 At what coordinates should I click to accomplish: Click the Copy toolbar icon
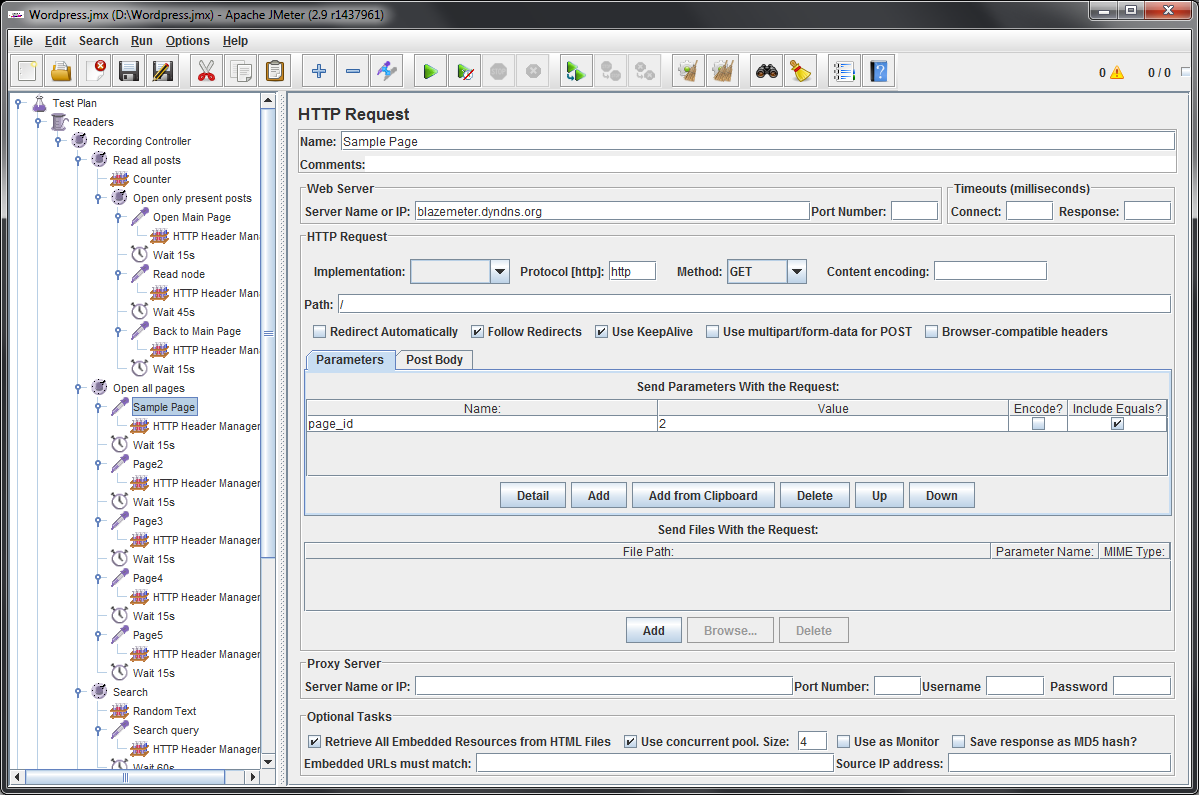click(241, 71)
